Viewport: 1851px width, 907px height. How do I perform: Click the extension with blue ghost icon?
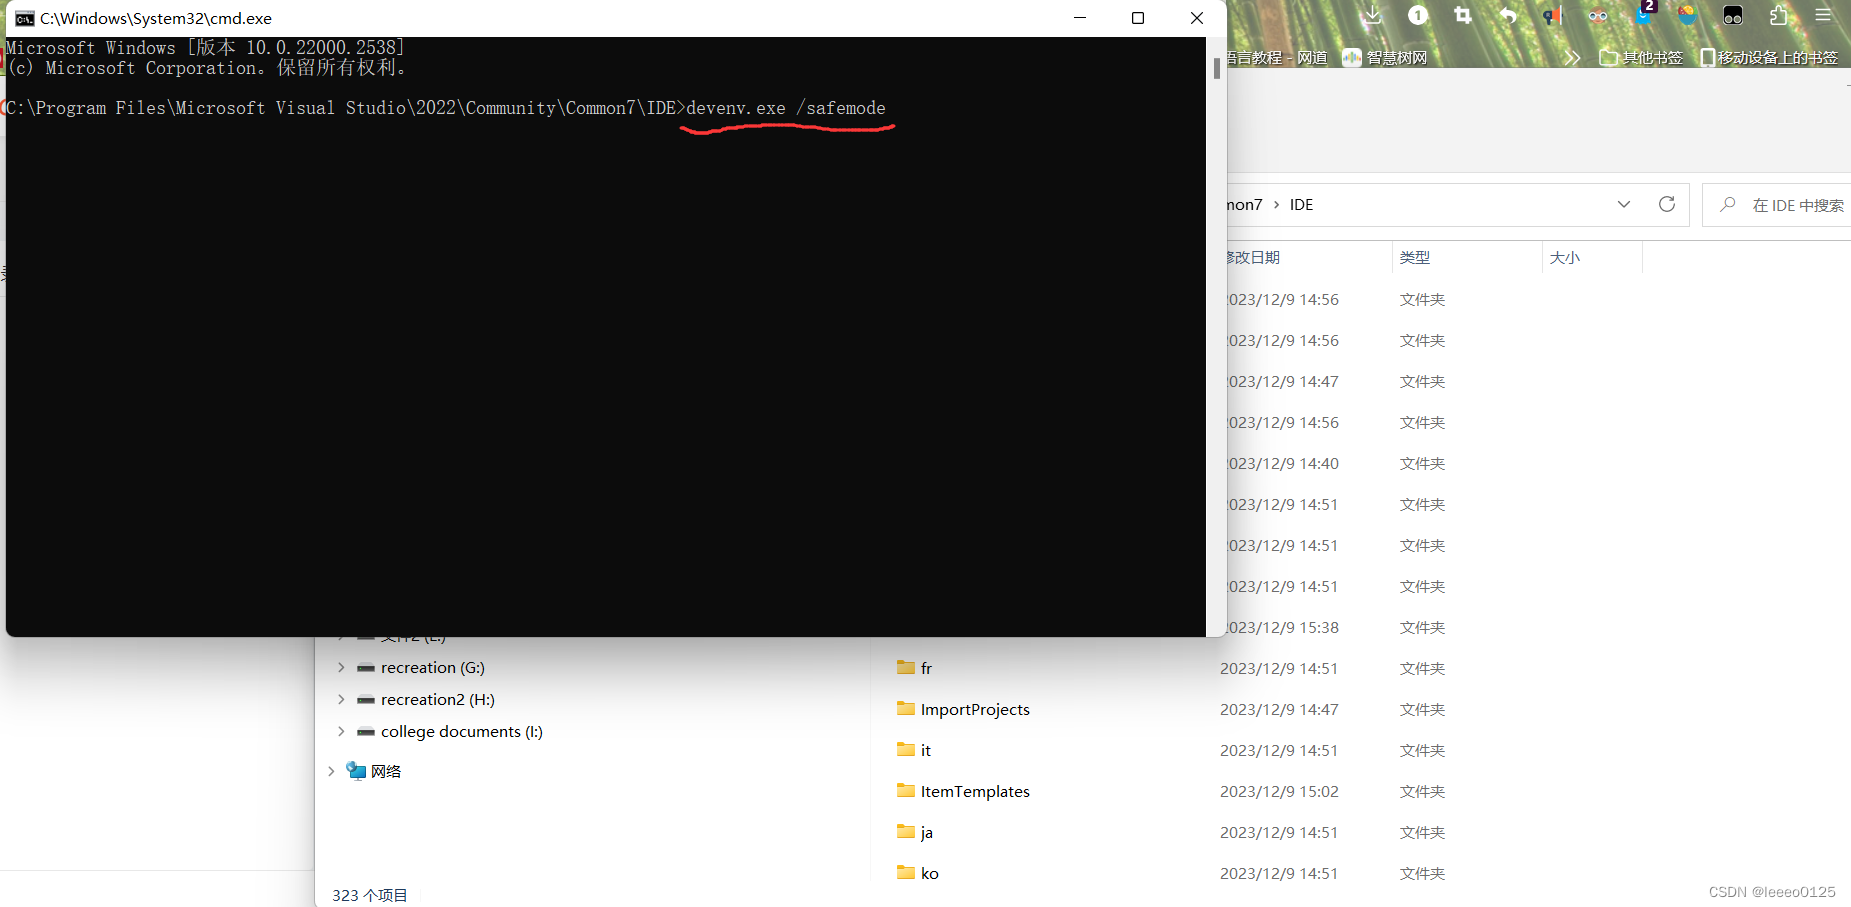tap(1643, 16)
